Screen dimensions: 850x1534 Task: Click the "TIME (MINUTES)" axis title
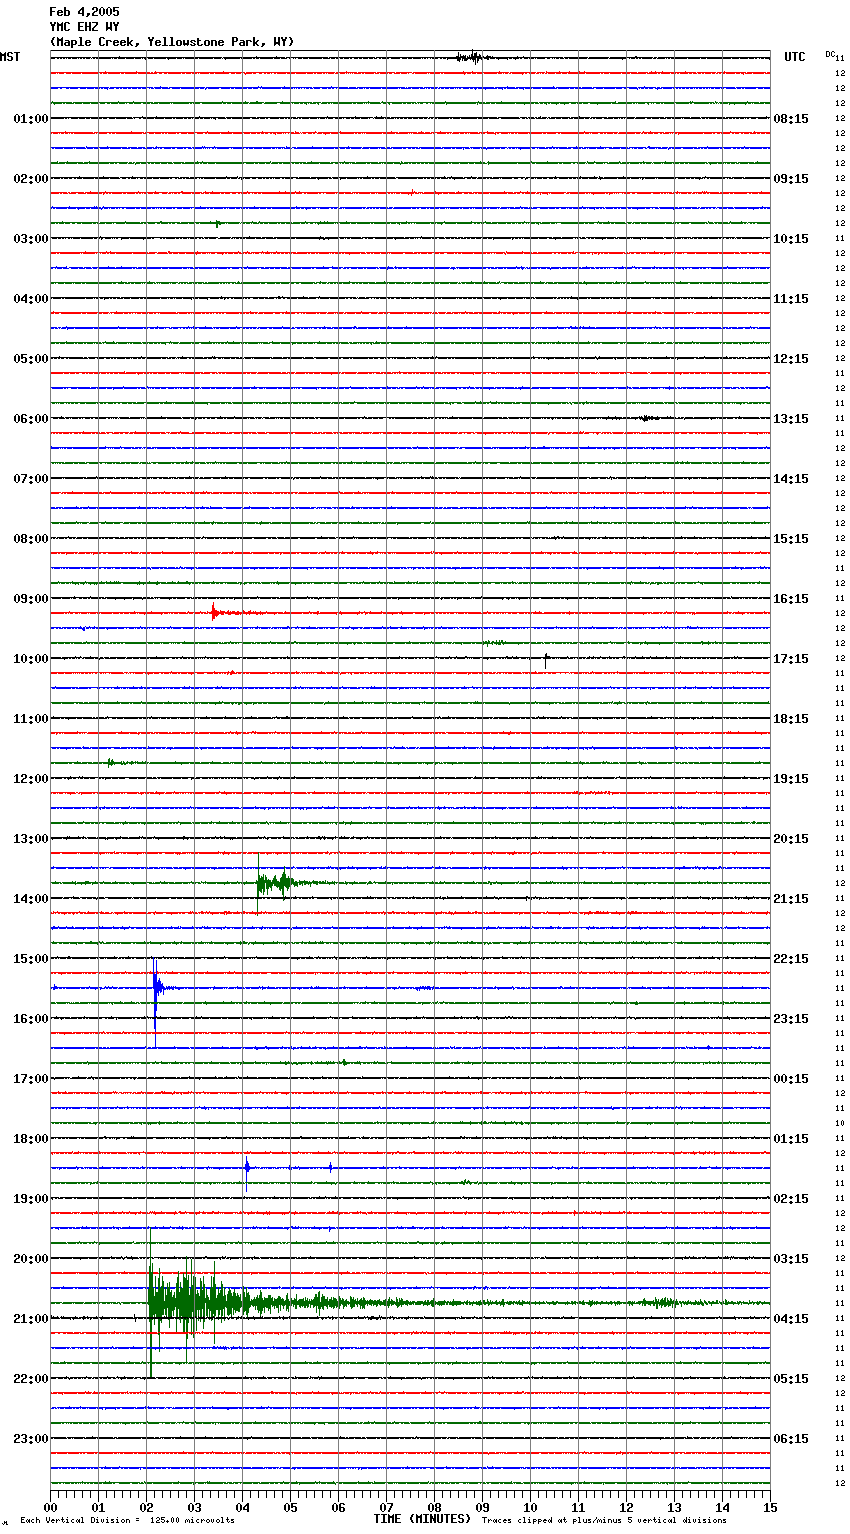tap(422, 1519)
